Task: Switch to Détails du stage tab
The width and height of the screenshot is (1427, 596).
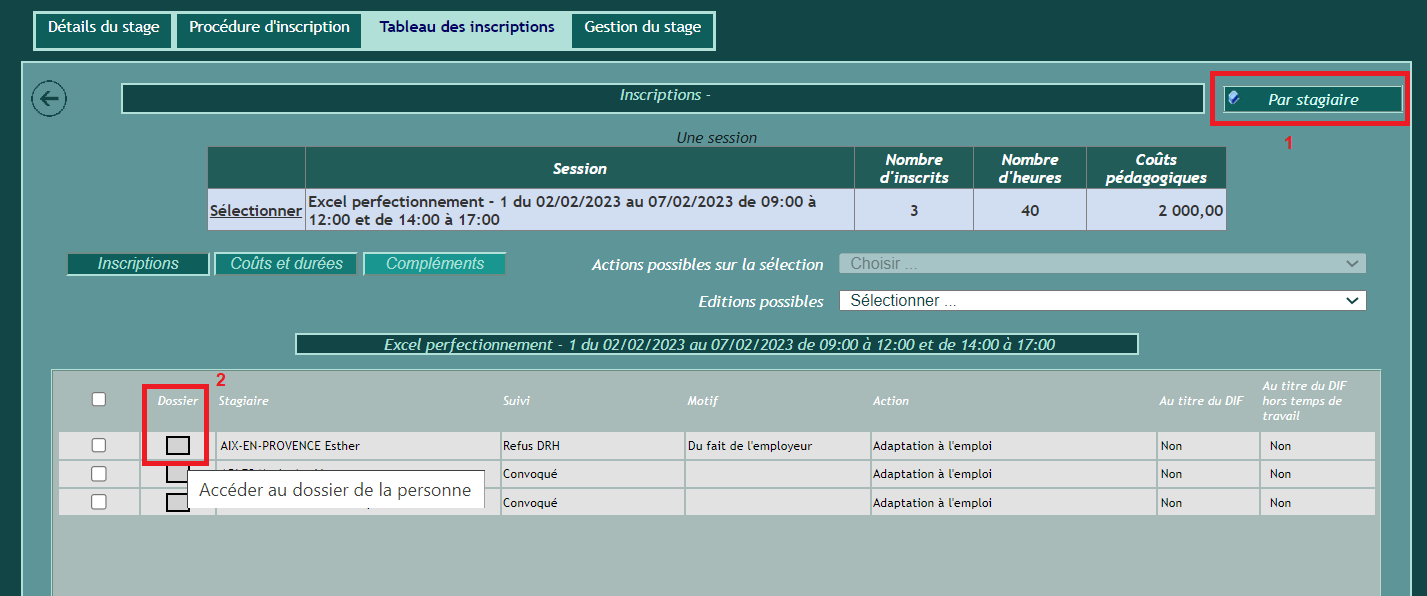Action: 104,28
